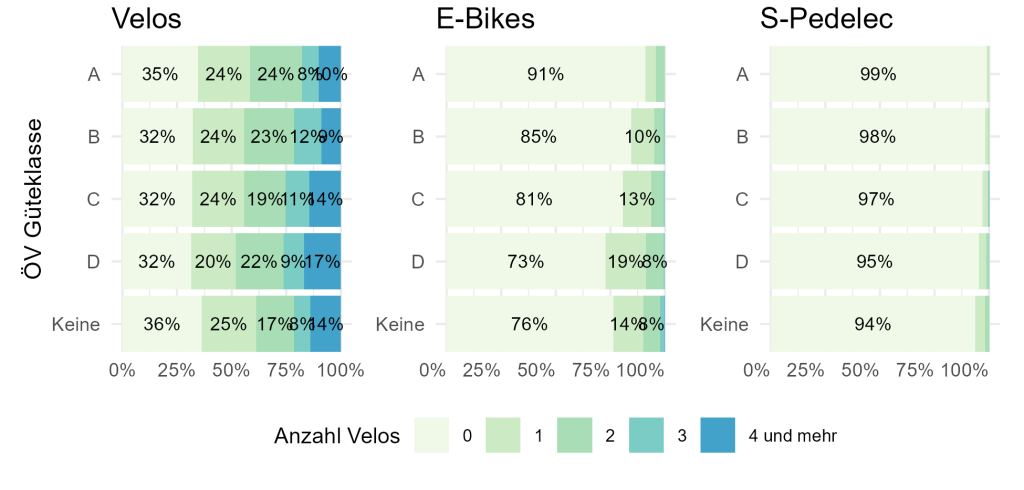Click the 94% bar in S-Pedelec row Keine
Viewport: 1024px width, 490px height.
tap(872, 324)
